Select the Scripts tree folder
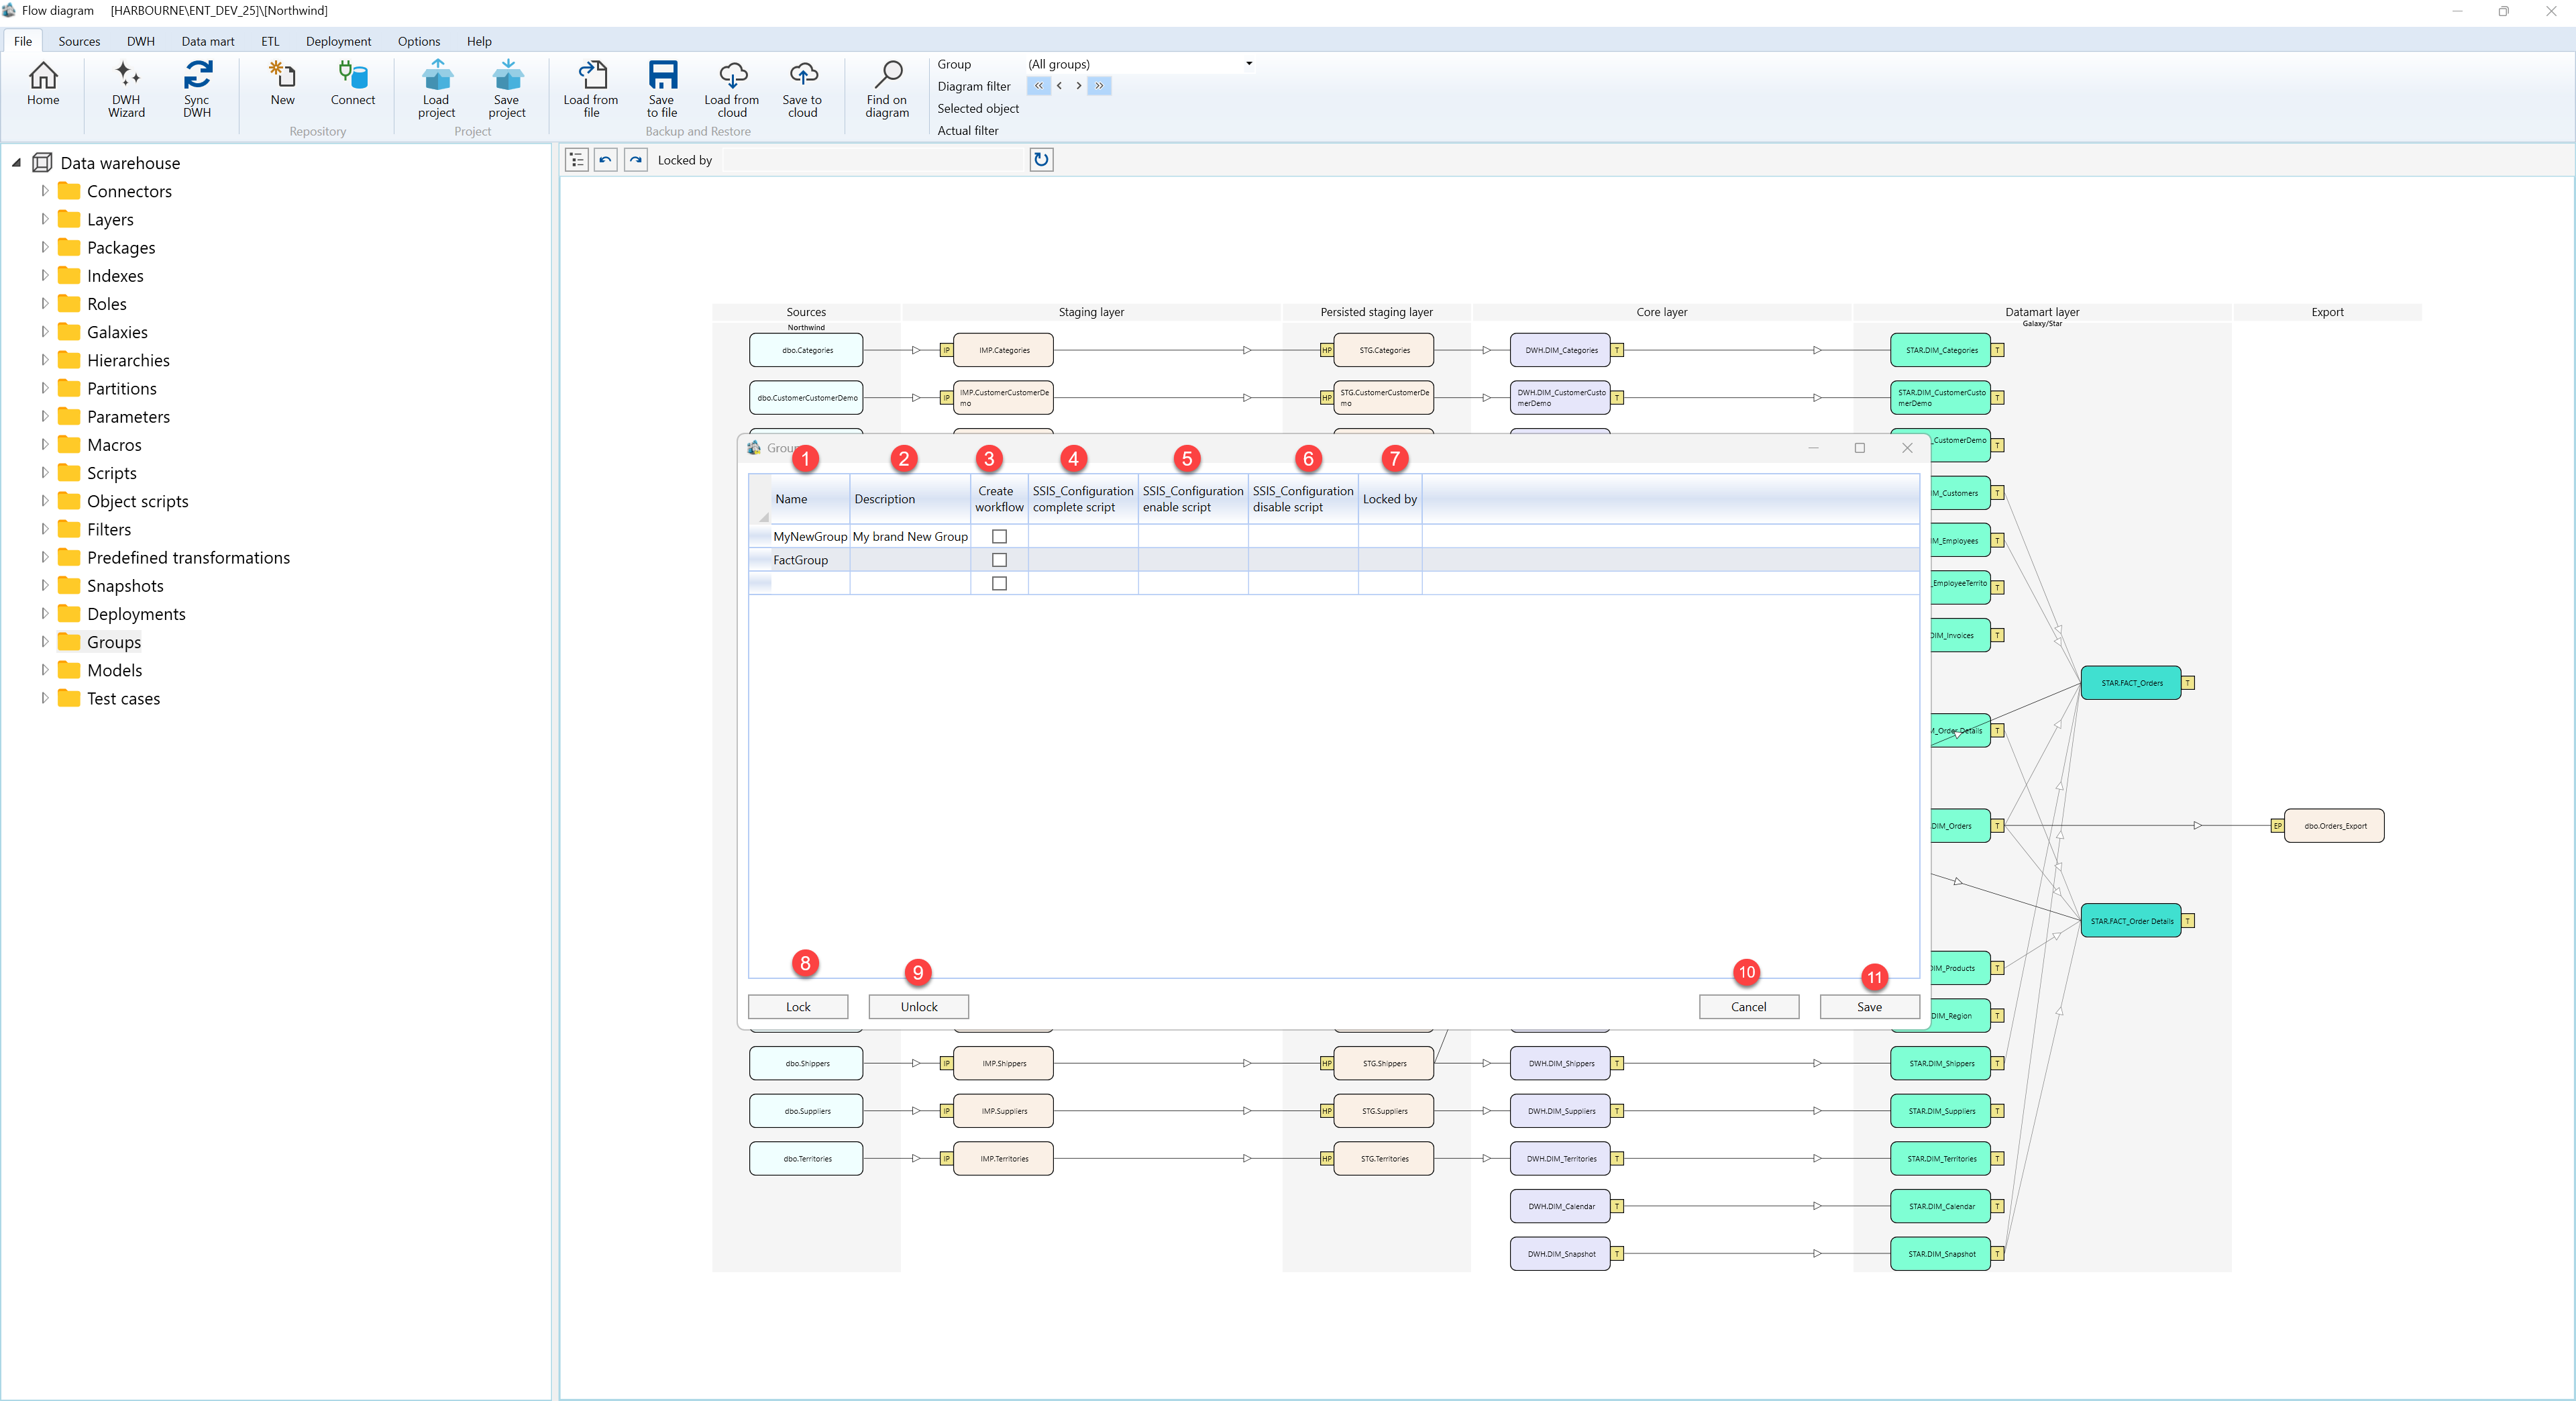 [x=111, y=473]
